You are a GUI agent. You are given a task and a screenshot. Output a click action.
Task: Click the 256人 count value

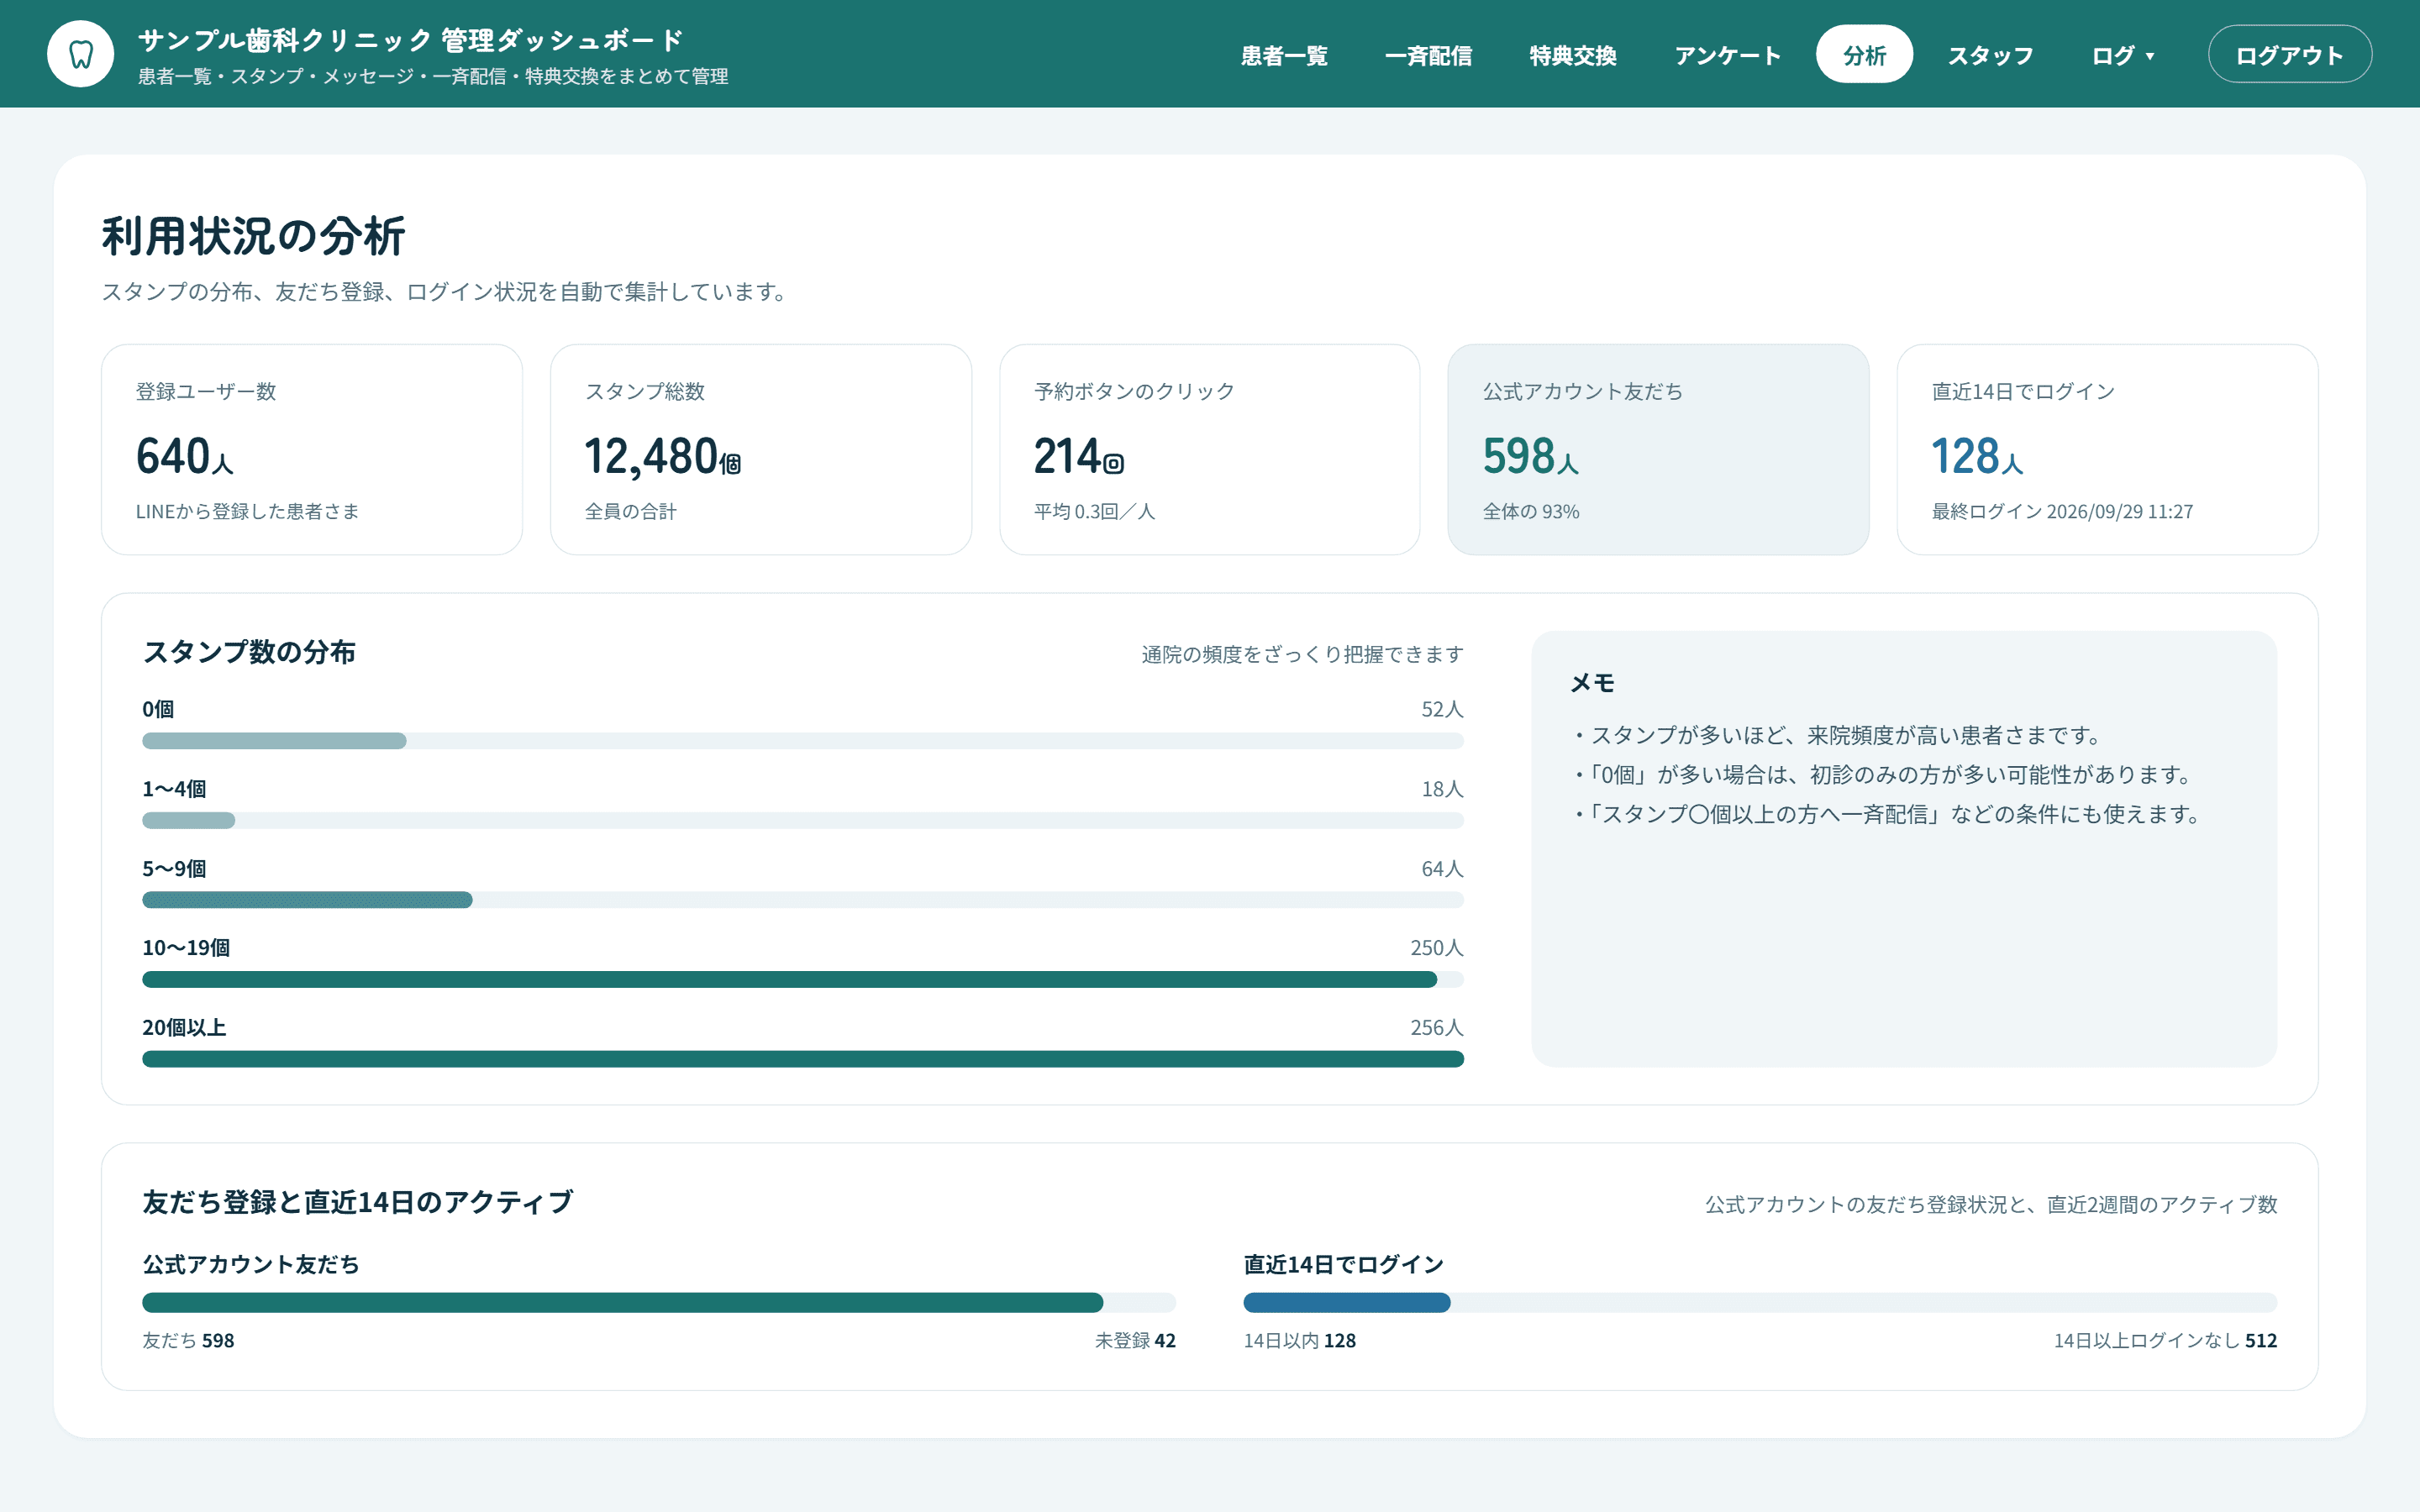coord(1437,1028)
